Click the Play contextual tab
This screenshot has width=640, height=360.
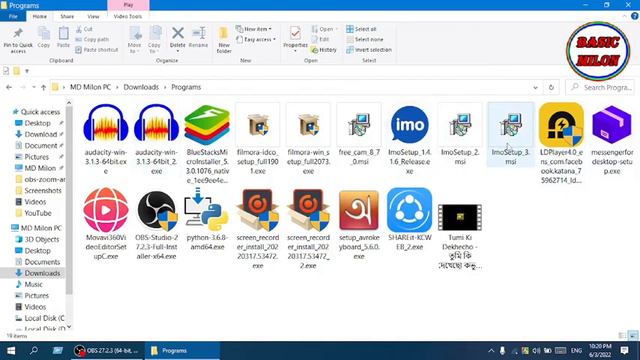128,5
